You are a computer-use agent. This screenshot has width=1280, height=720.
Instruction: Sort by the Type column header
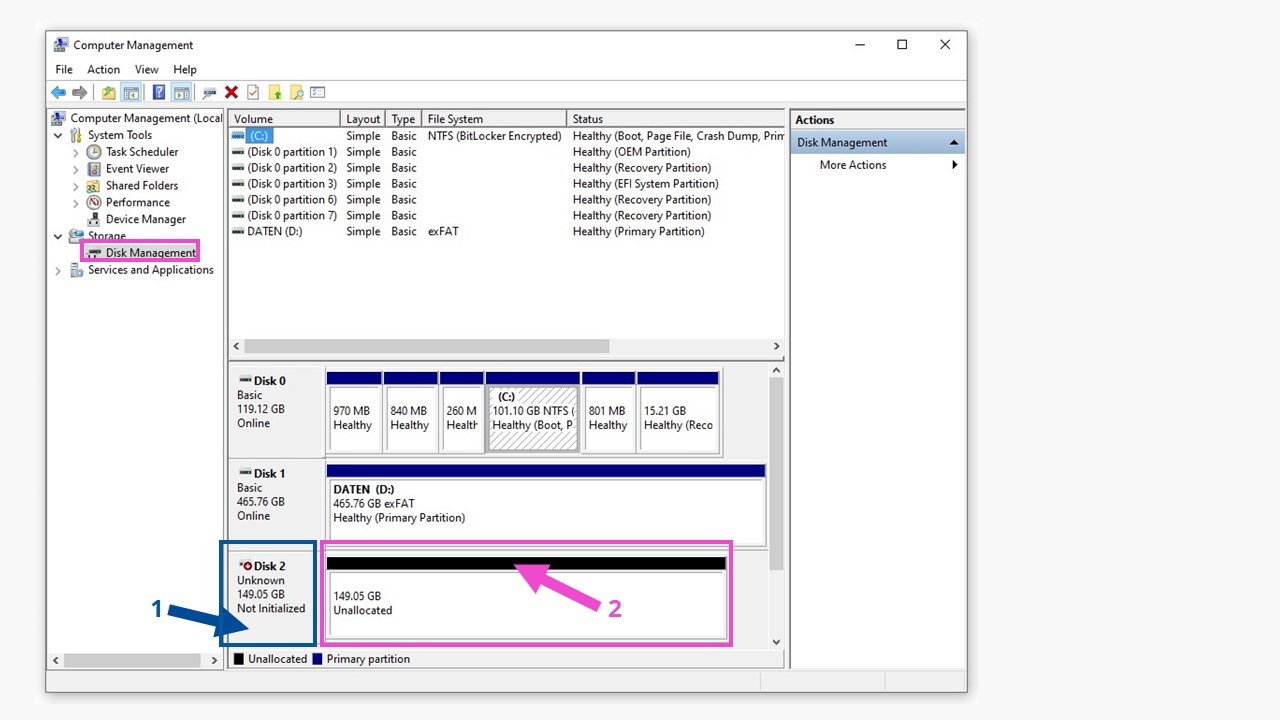tap(403, 119)
